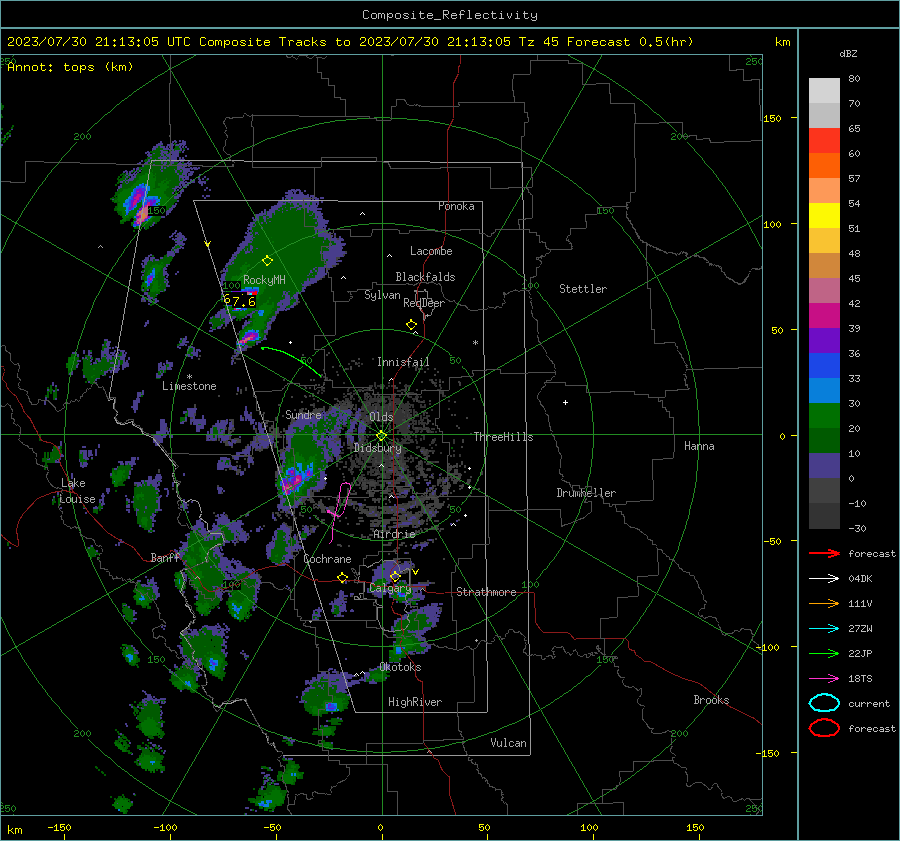Click the ThreeHills city label
This screenshot has width=900, height=841.
(503, 437)
